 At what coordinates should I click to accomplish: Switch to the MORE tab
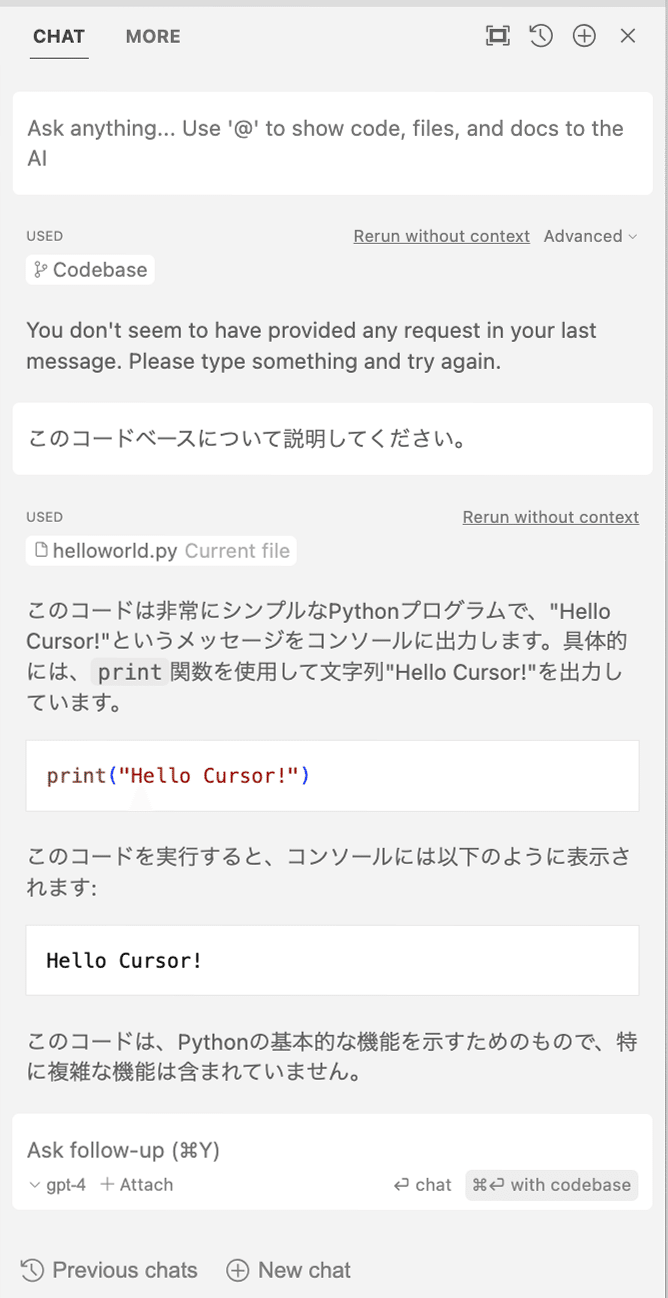[x=152, y=36]
